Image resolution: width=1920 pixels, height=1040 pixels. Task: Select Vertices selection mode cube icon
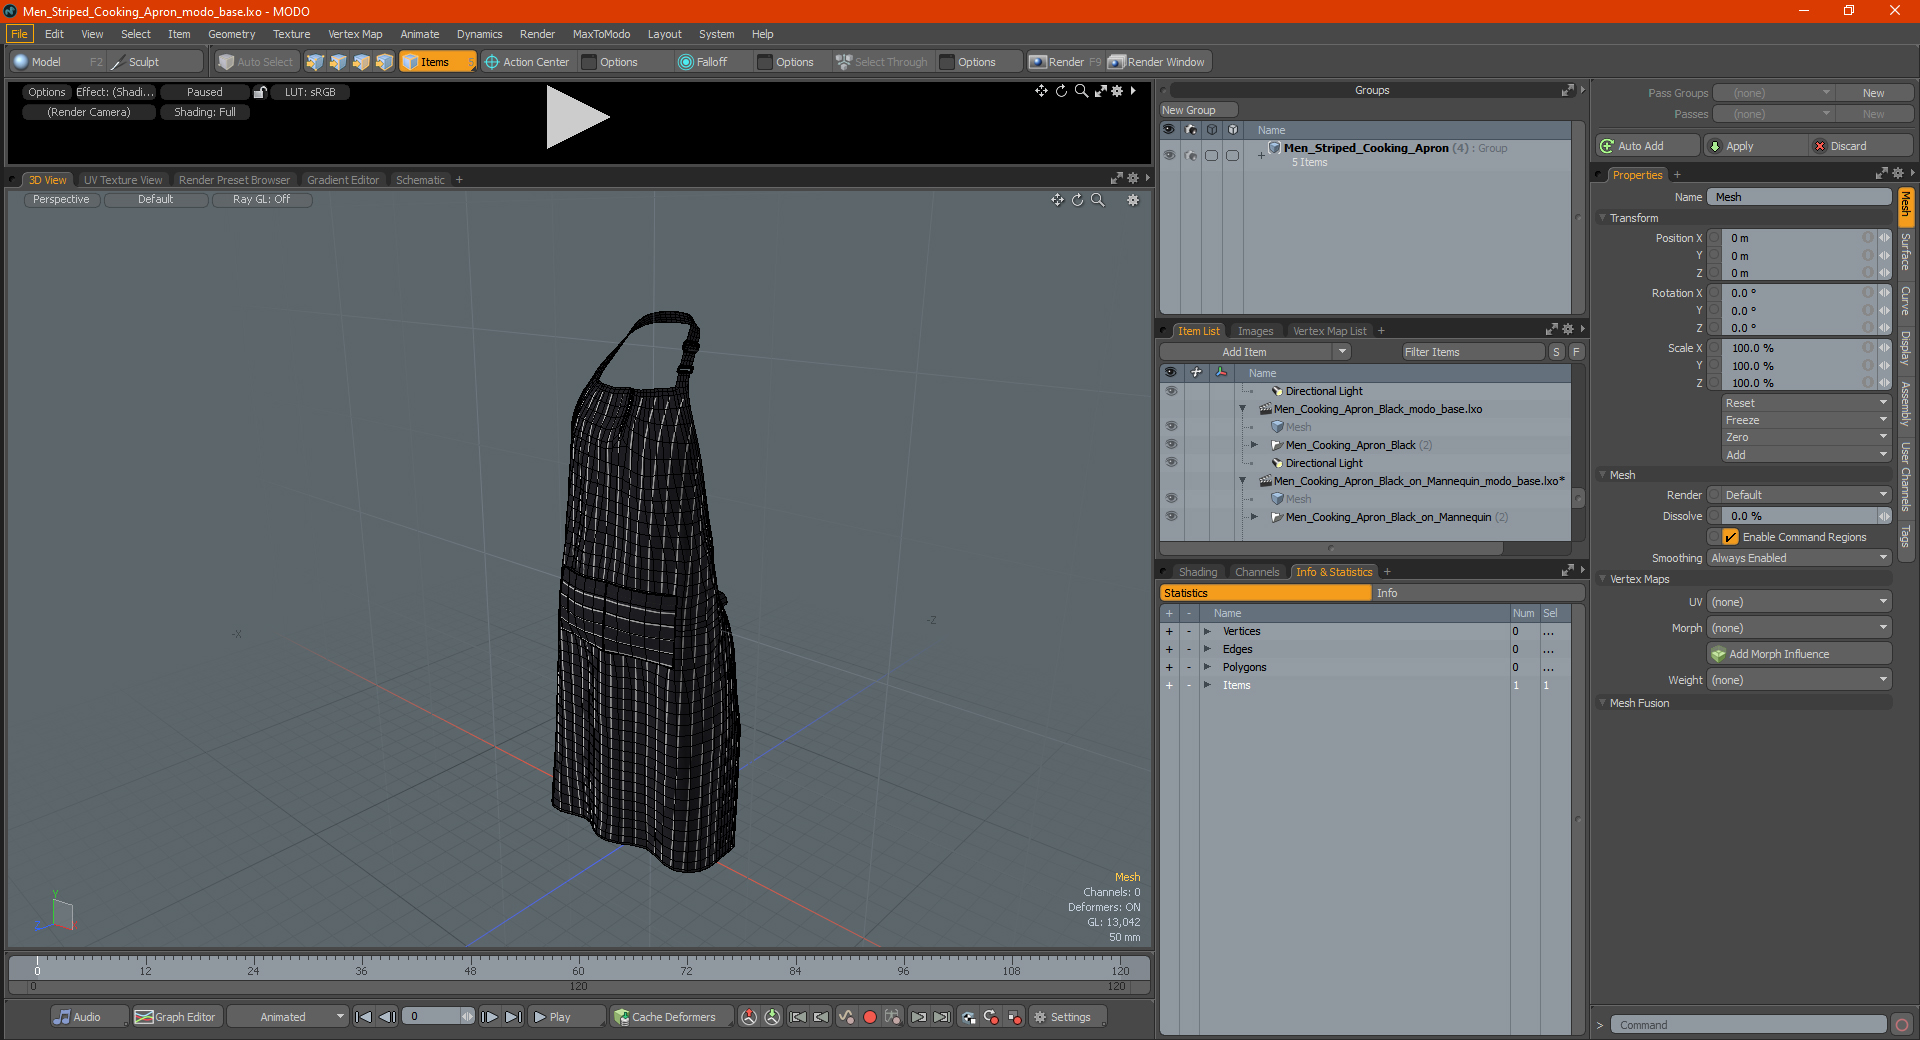315,62
